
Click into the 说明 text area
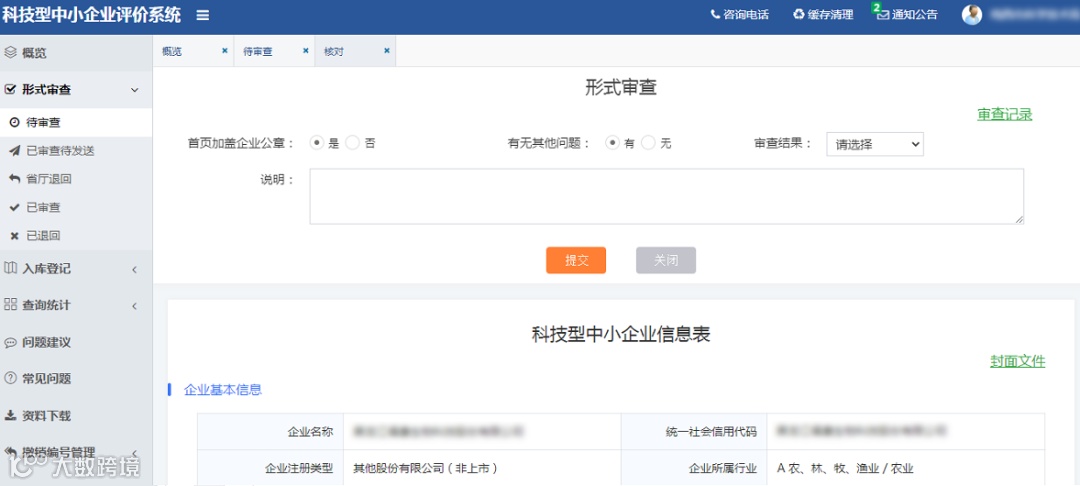(666, 196)
